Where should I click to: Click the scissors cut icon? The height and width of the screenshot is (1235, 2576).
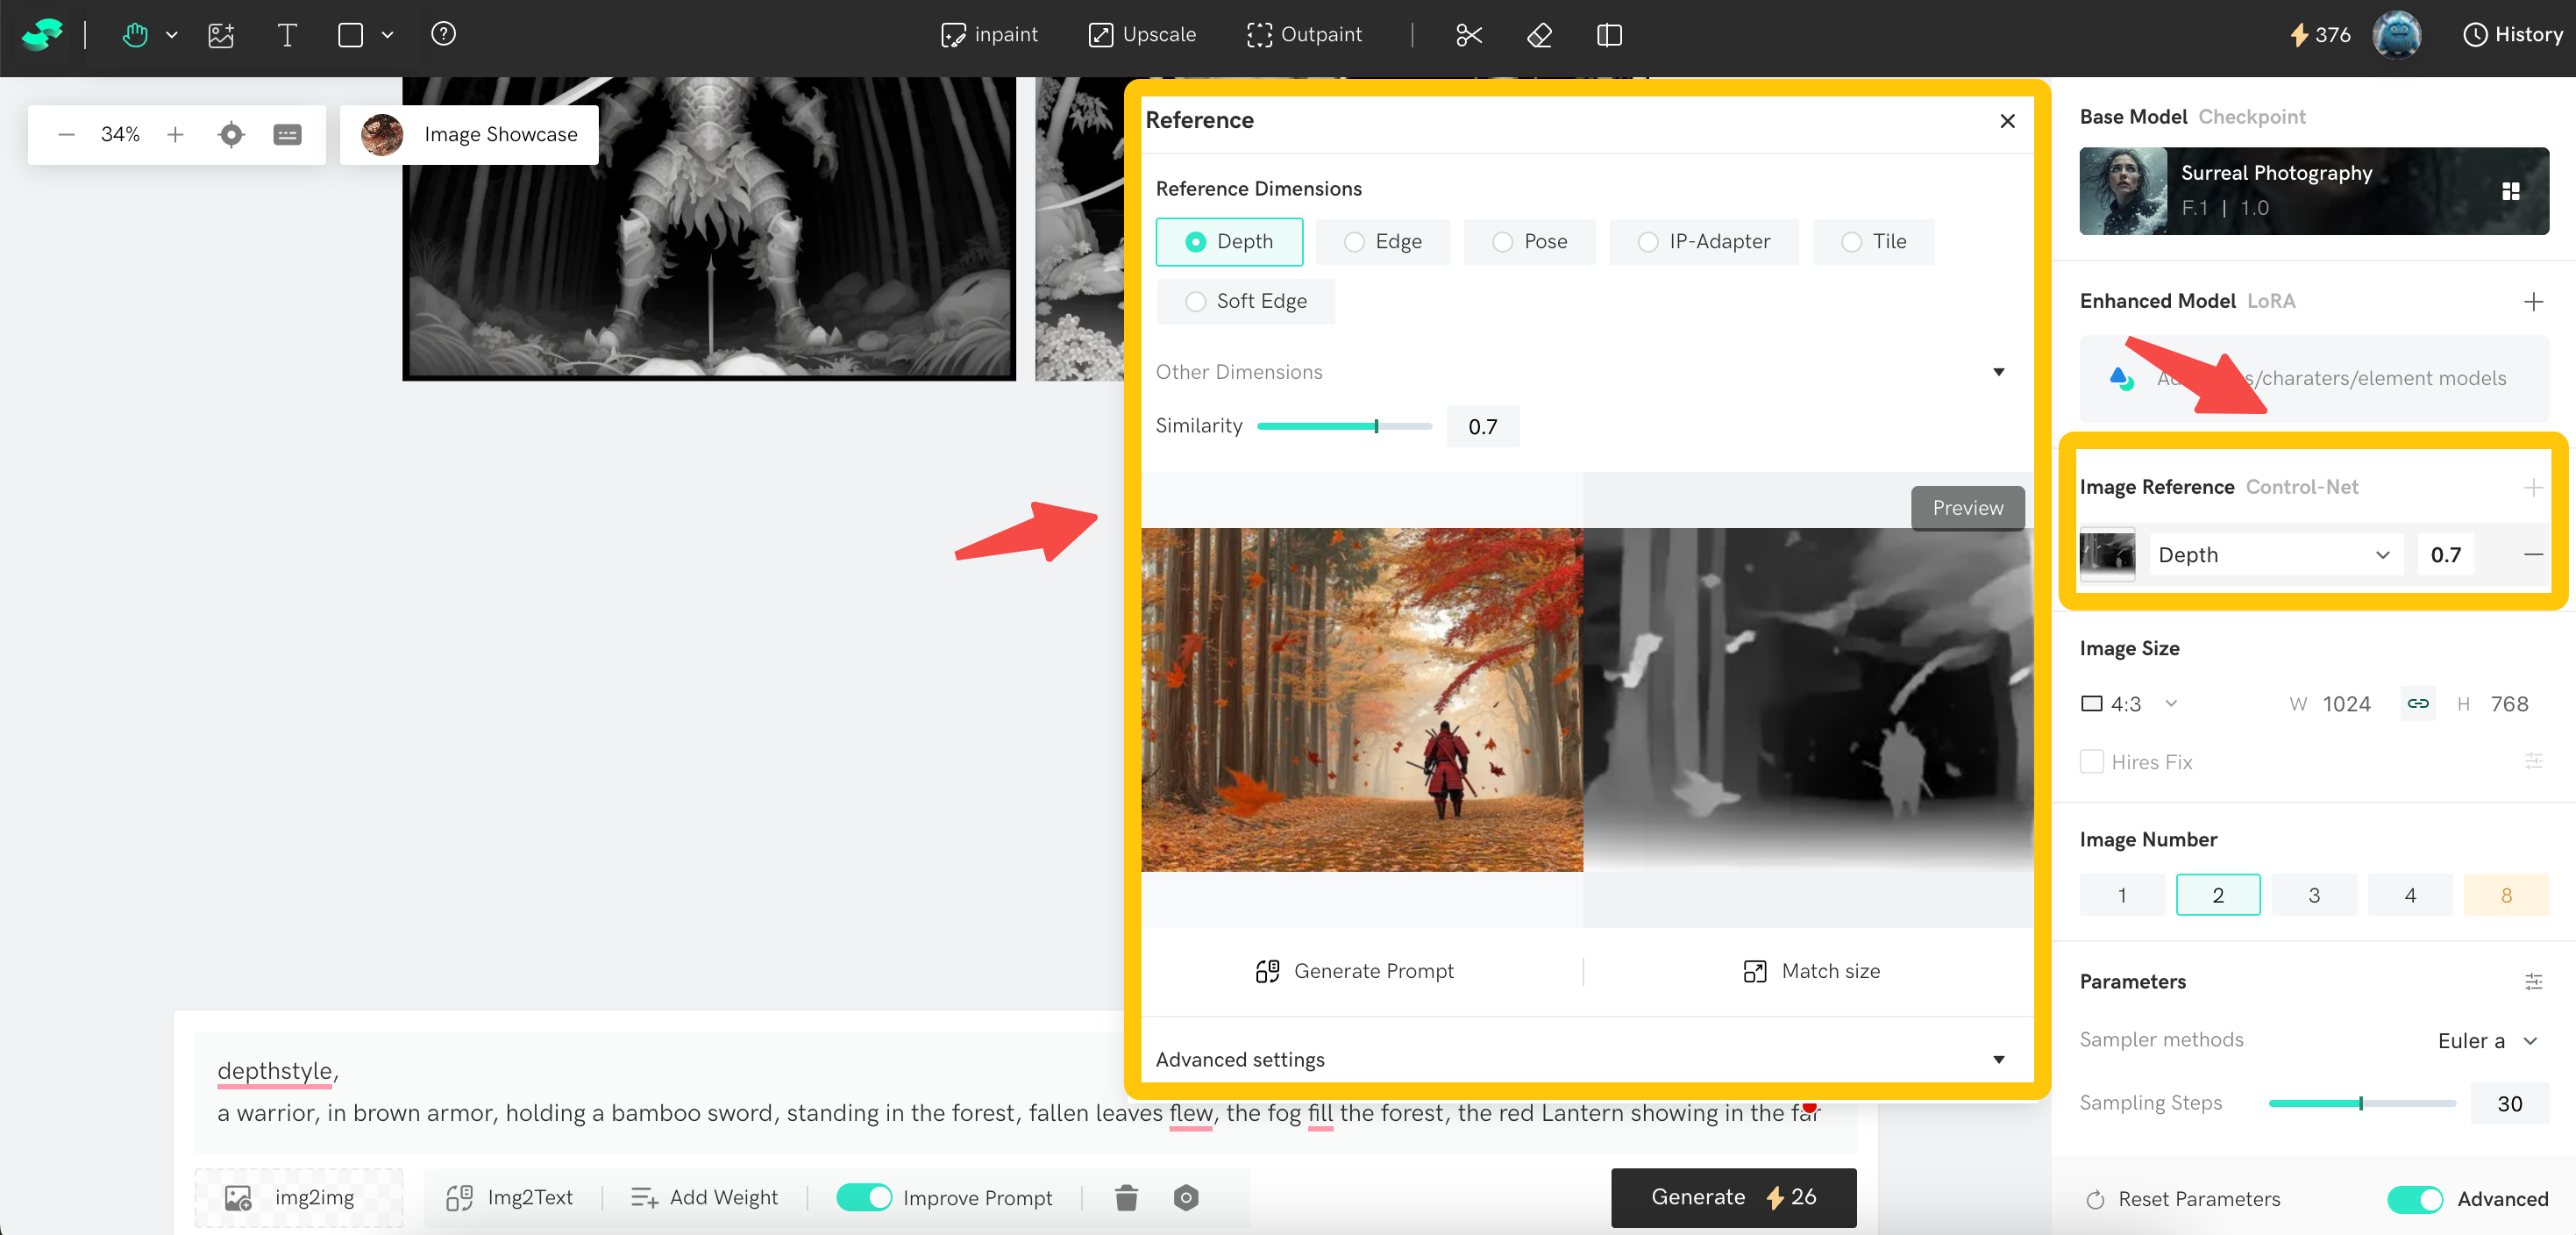[x=1468, y=35]
